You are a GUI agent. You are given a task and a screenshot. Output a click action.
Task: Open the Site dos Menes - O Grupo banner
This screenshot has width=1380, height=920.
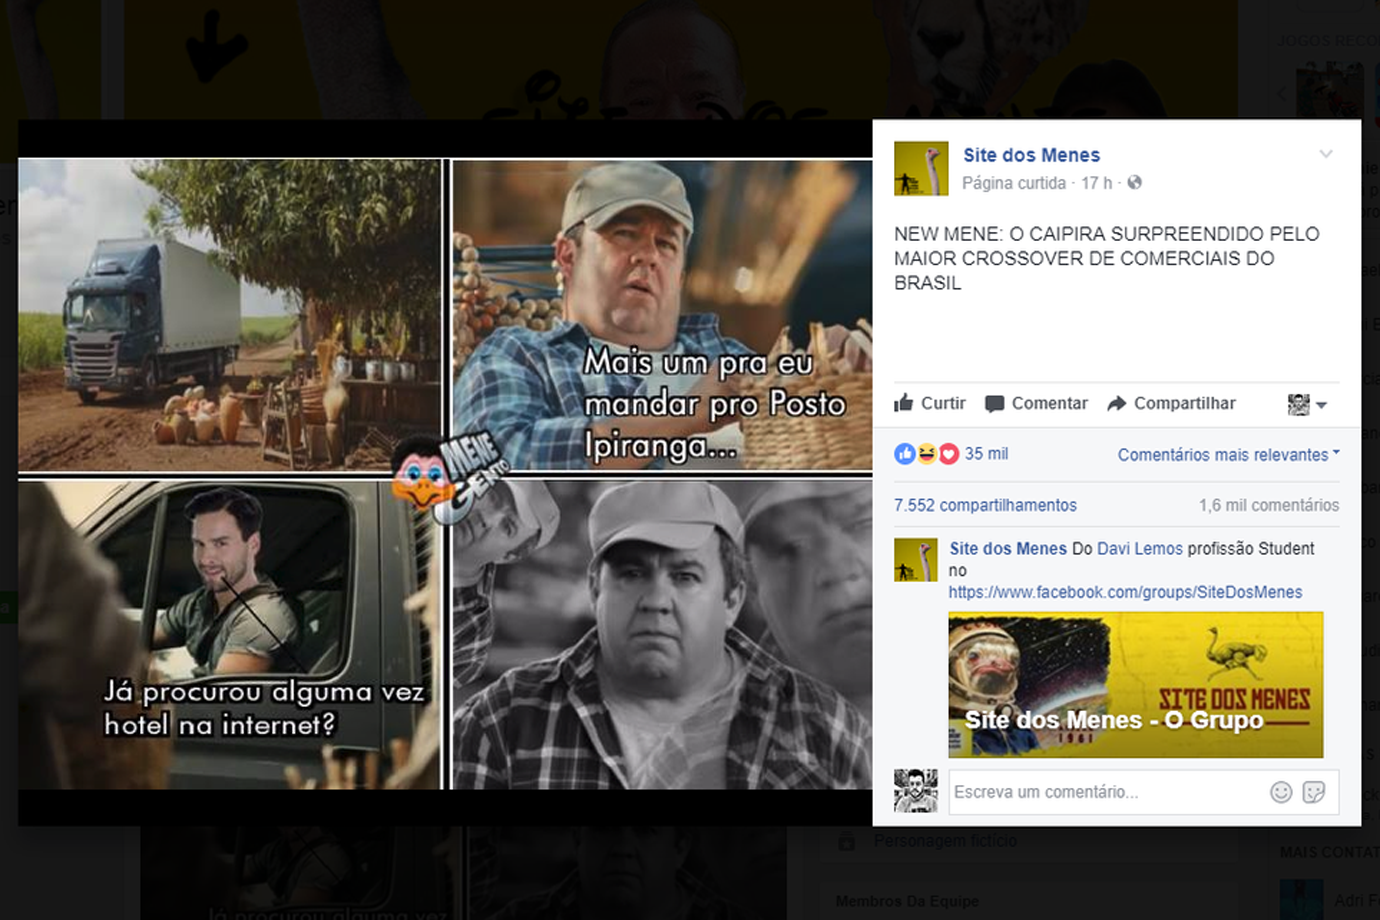click(x=1135, y=685)
